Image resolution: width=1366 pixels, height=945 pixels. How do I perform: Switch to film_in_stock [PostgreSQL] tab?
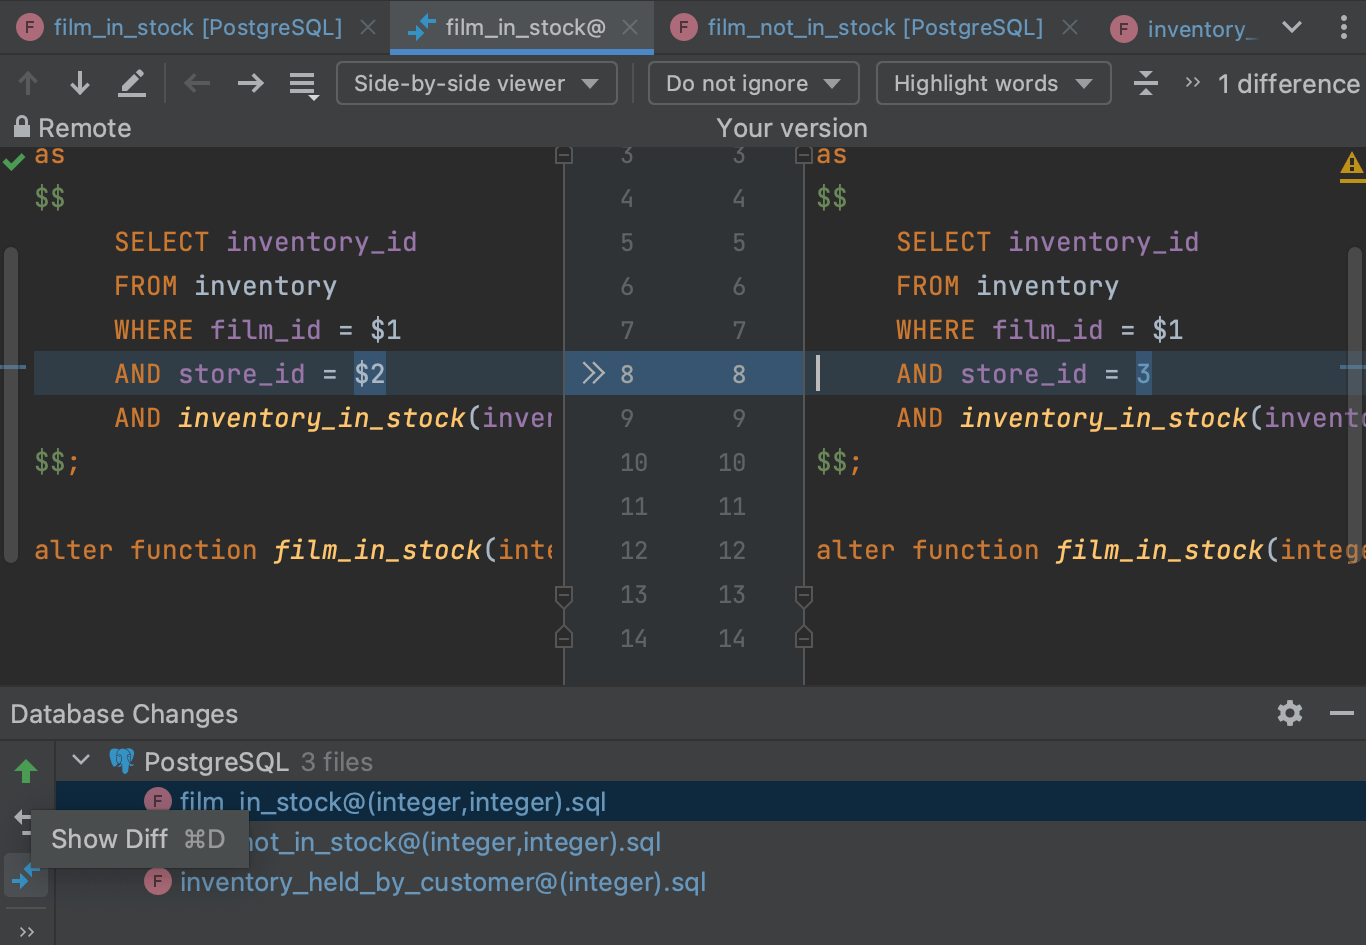pyautogui.click(x=197, y=28)
